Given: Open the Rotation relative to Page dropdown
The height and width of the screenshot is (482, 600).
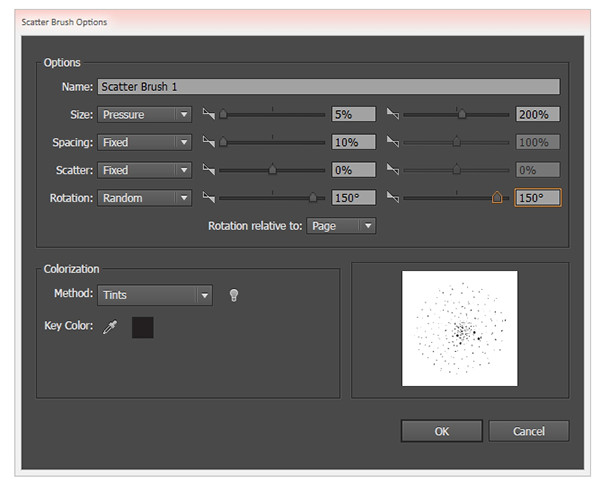Looking at the screenshot, I should tap(341, 226).
